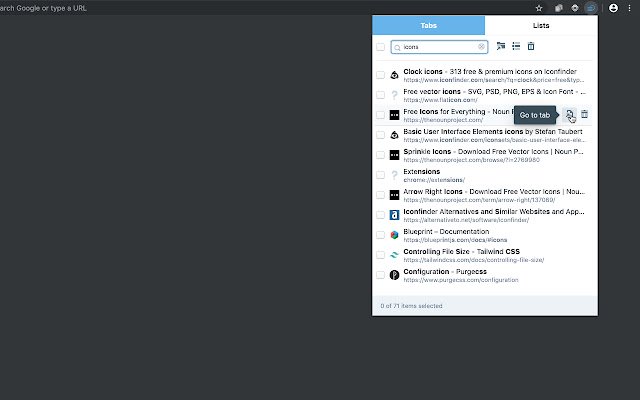This screenshot has width=640, height=400.
Task: Click the round extension icon in Chrome toolbar
Action: pyautogui.click(x=575, y=8)
